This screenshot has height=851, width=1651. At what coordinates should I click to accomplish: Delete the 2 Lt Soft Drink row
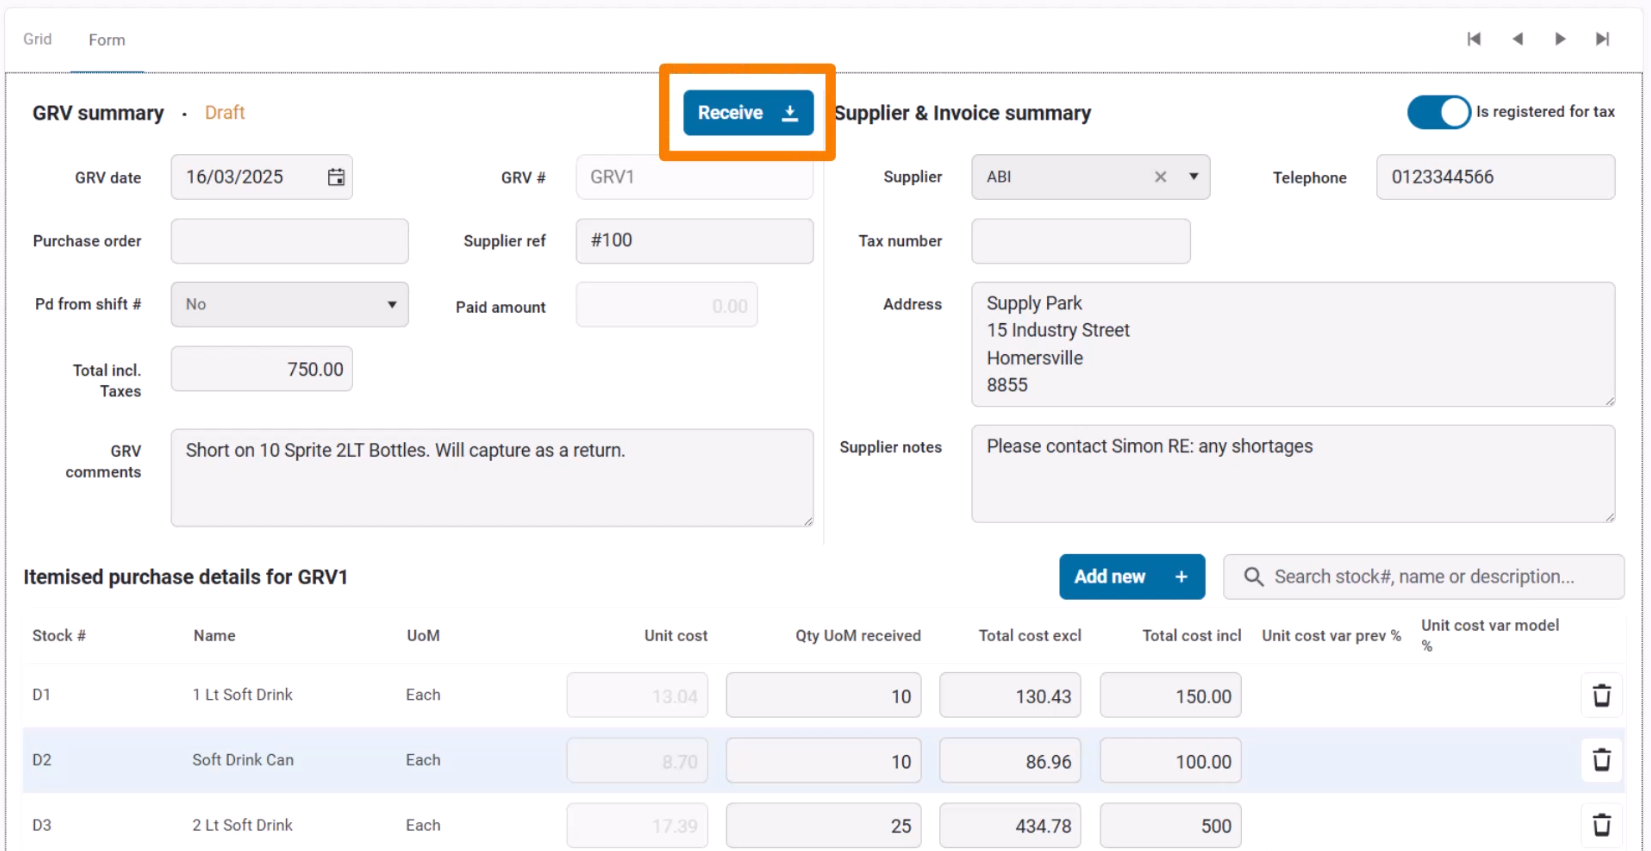[x=1601, y=825]
